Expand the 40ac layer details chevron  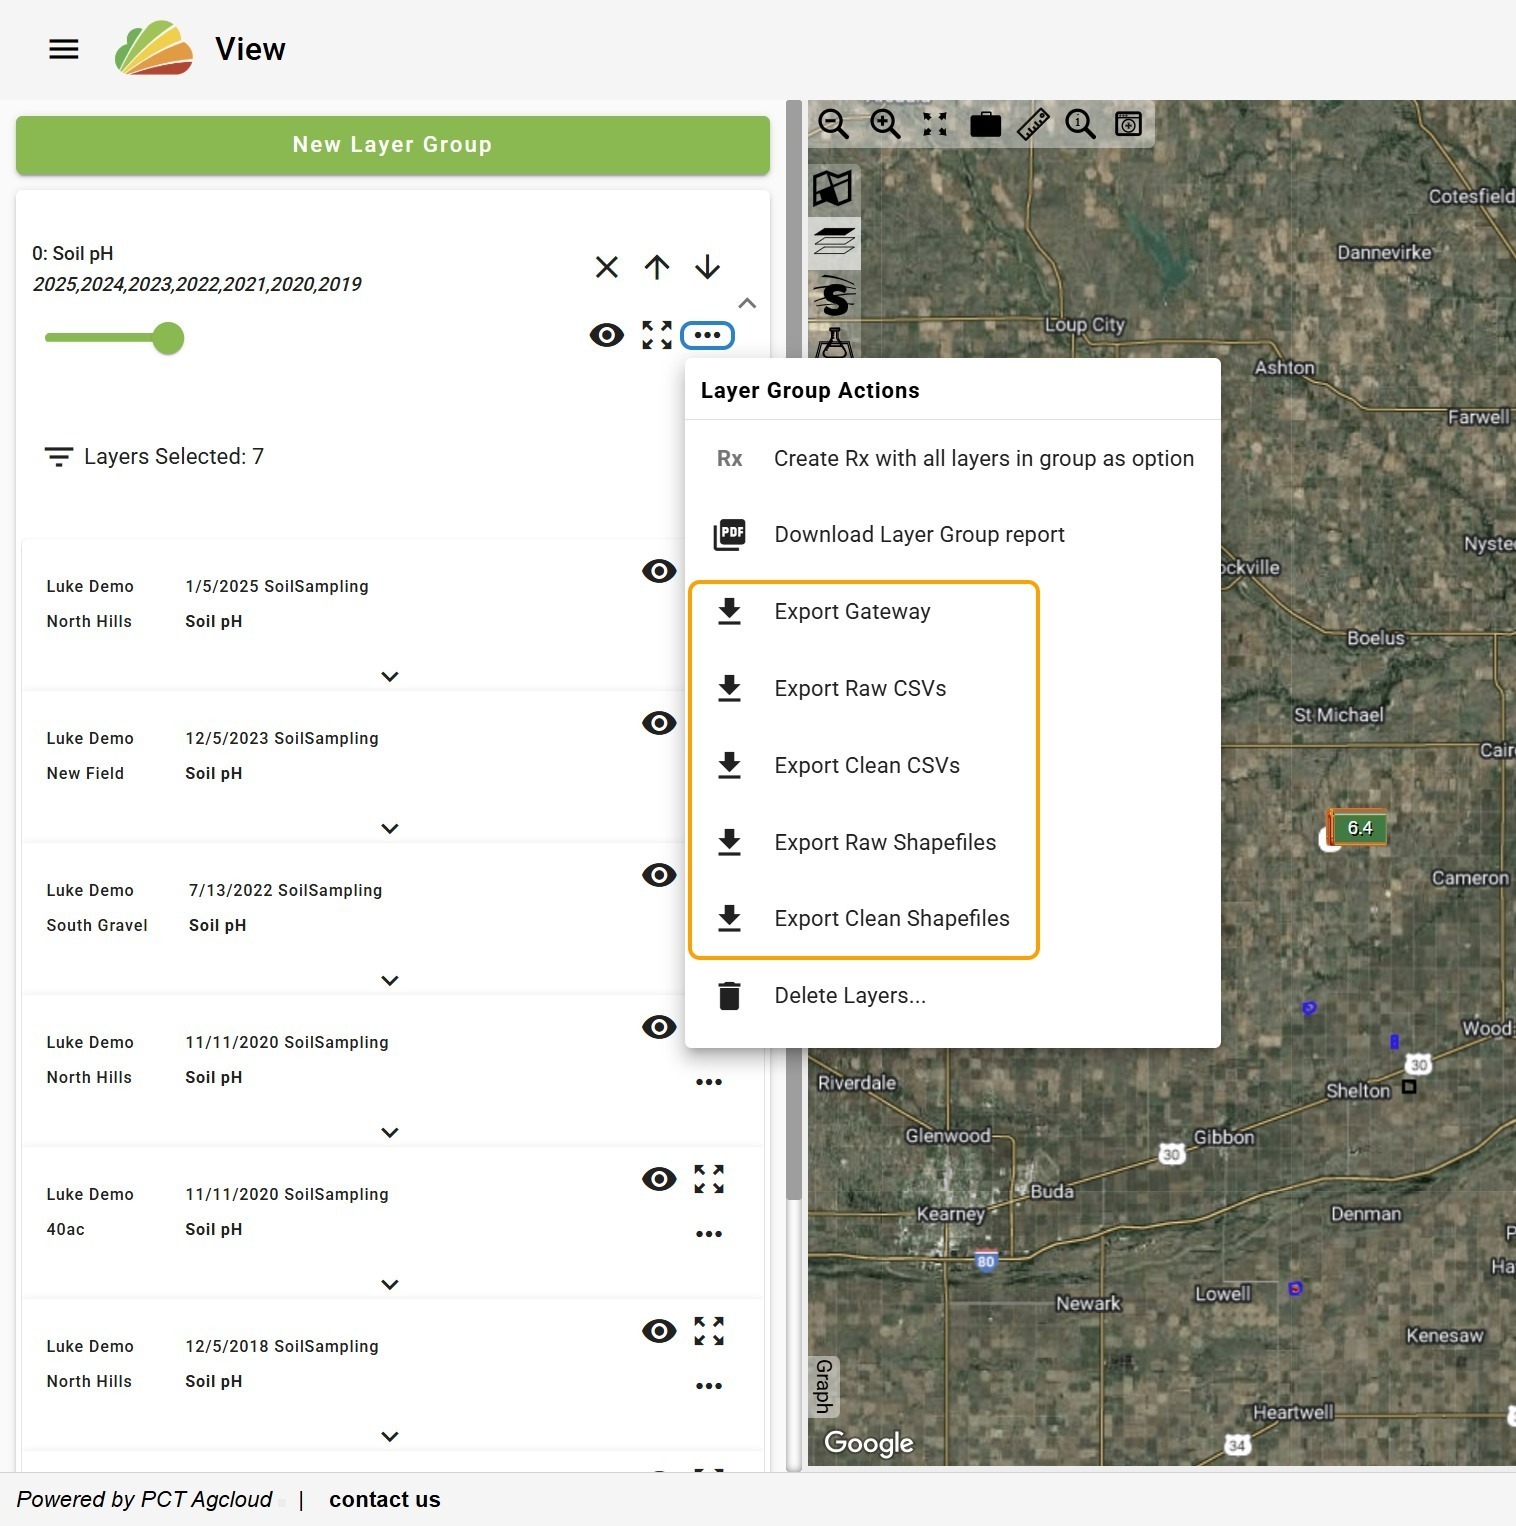[x=390, y=1285]
